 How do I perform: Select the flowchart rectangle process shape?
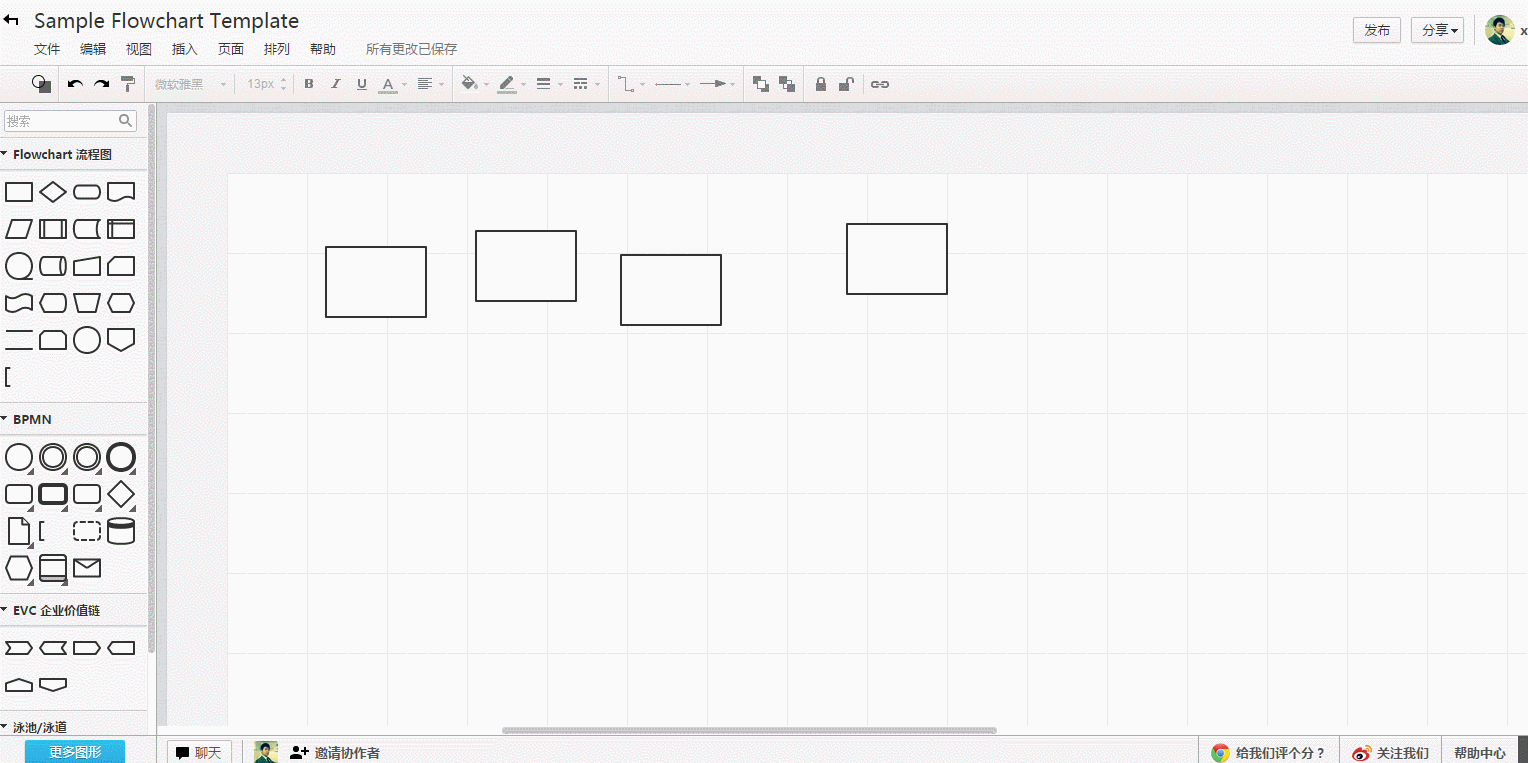click(19, 192)
